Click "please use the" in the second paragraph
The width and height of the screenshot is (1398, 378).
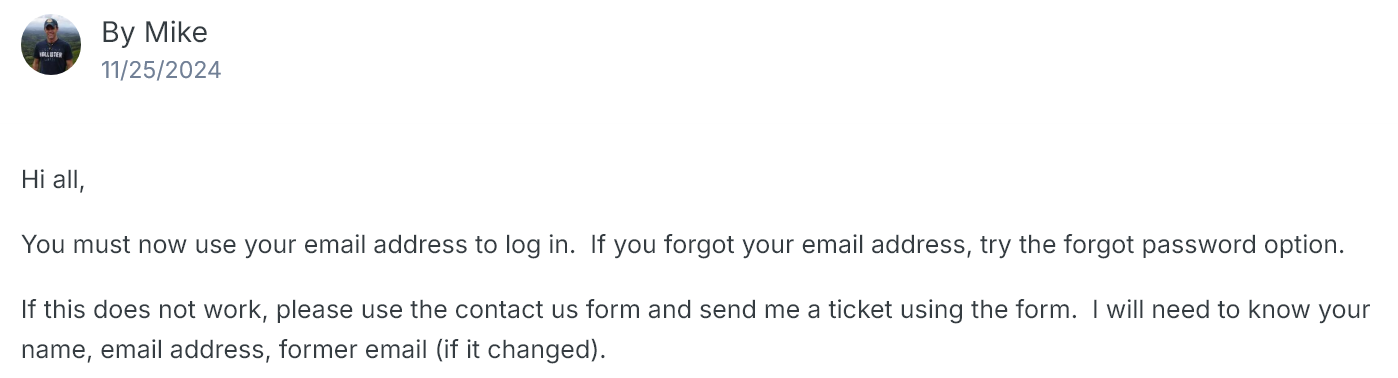click(353, 309)
